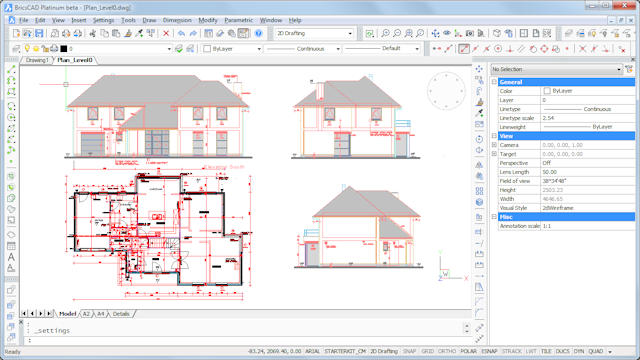Image resolution: width=640 pixels, height=360 pixels.
Task: Click the quick select filter icon
Action: coord(629,69)
